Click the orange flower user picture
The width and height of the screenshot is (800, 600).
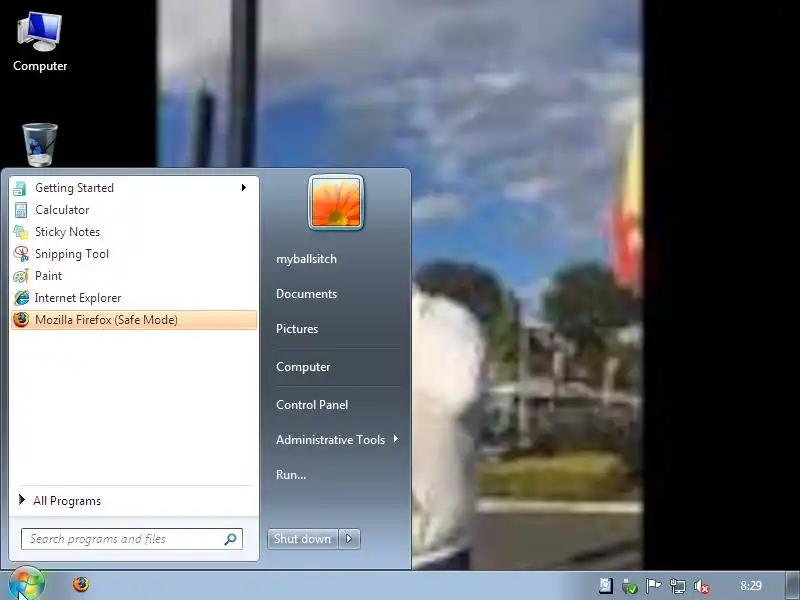point(336,203)
